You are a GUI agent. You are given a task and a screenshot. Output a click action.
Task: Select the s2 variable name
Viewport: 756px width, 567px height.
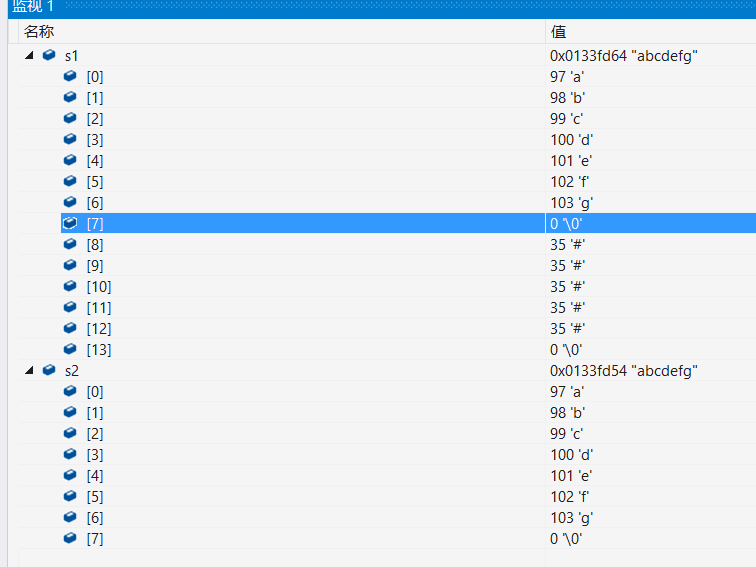pyautogui.click(x=71, y=371)
